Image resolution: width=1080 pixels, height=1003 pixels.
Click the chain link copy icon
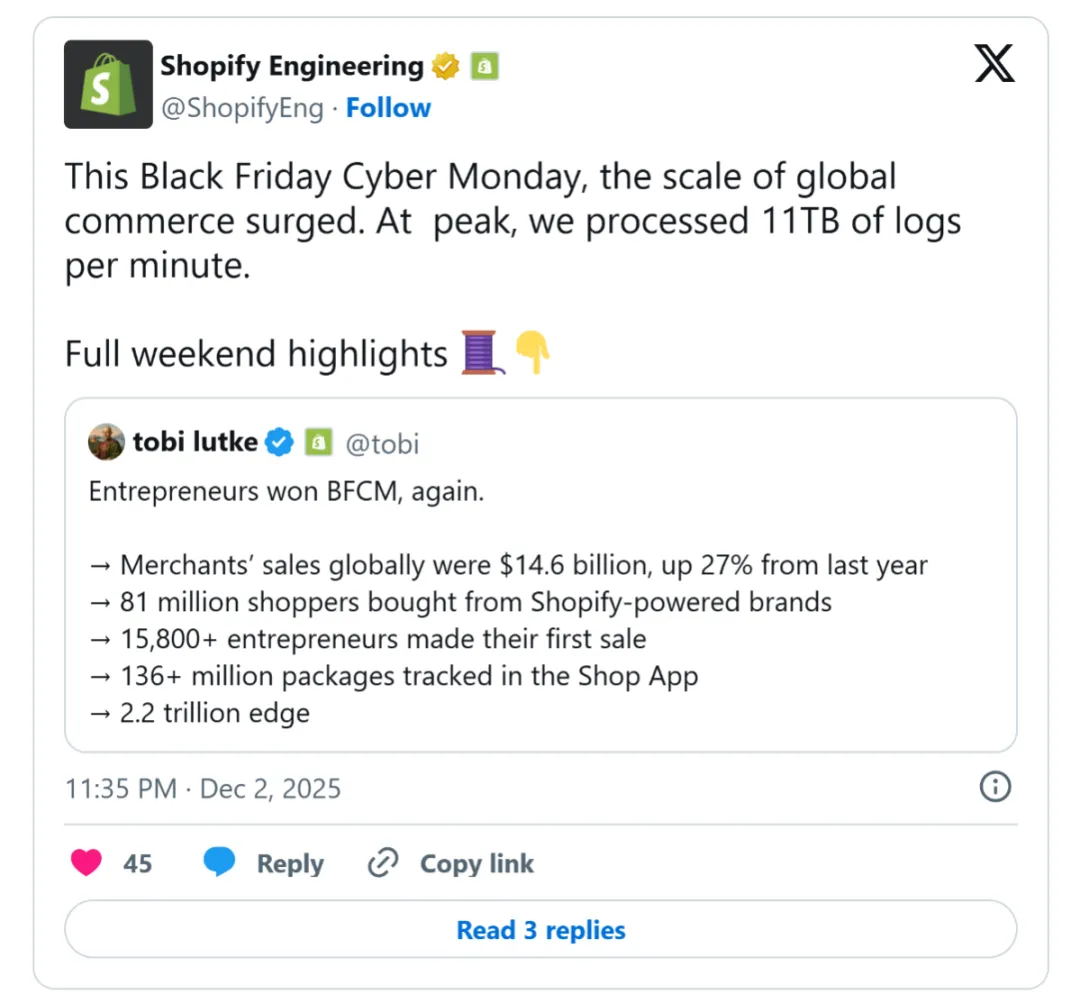coord(383,863)
